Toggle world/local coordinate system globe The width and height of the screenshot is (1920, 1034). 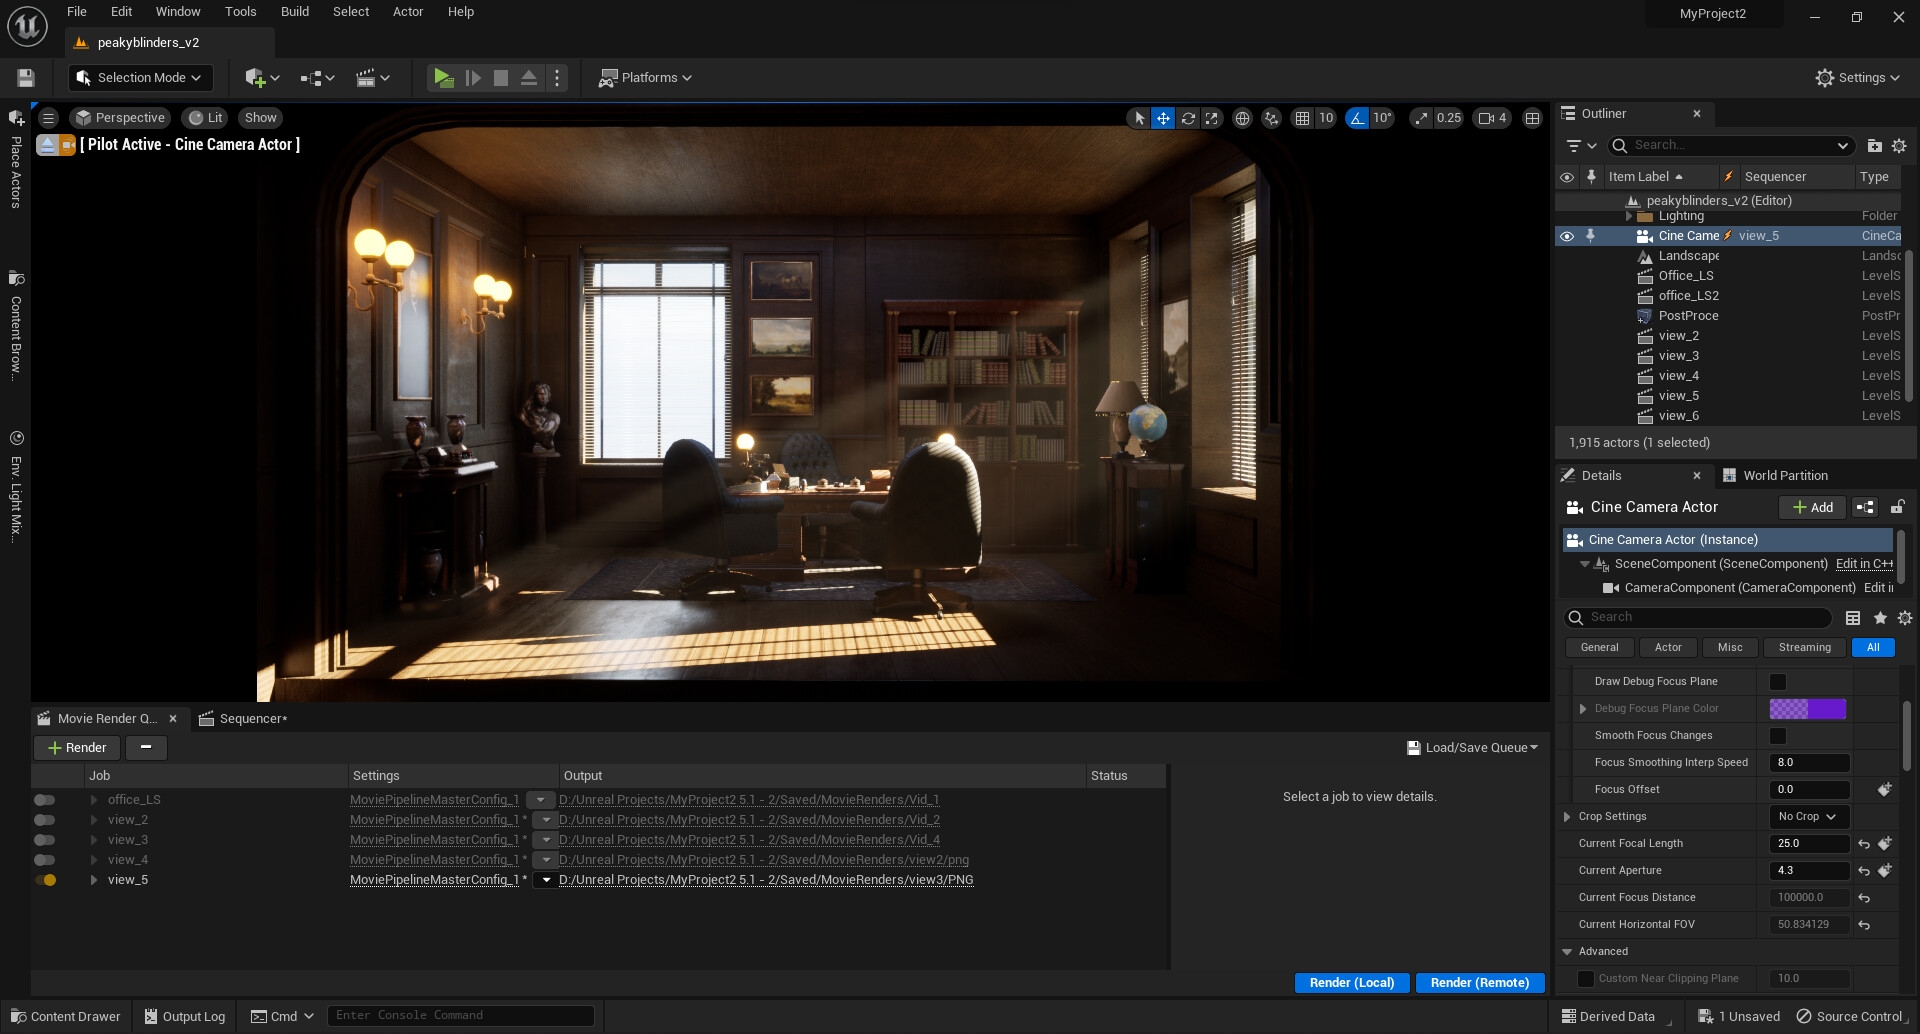(x=1242, y=118)
